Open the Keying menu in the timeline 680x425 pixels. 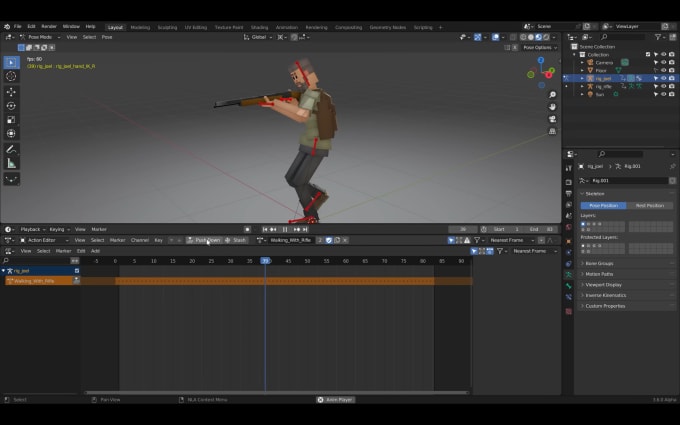pyautogui.click(x=59, y=229)
